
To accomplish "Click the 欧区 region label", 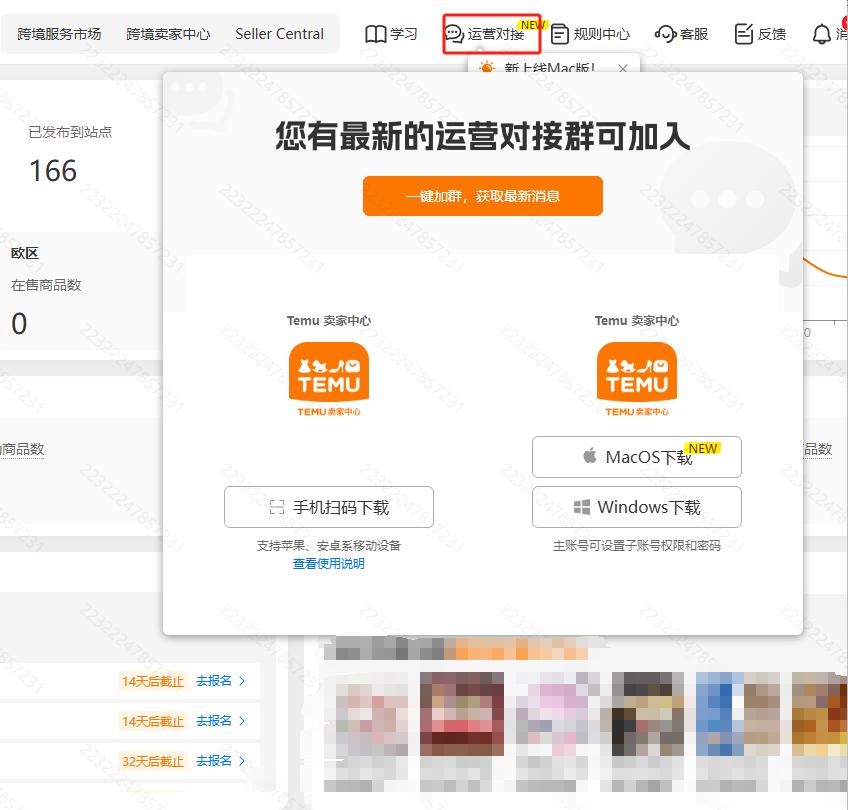I will 25,253.
